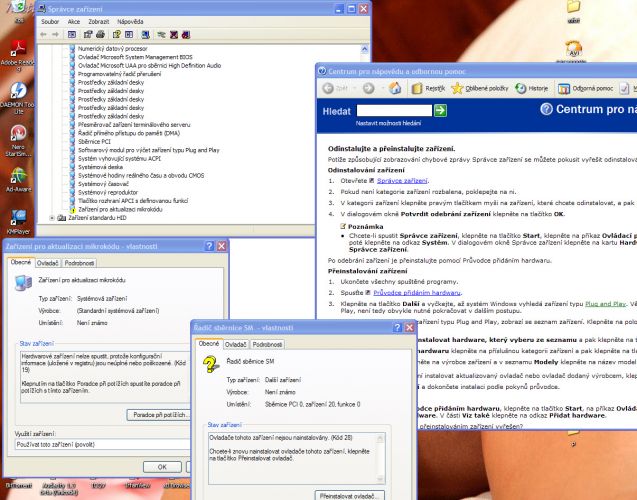
Task: Click the Uninstall device toolbar icon
Action: pos(186,35)
